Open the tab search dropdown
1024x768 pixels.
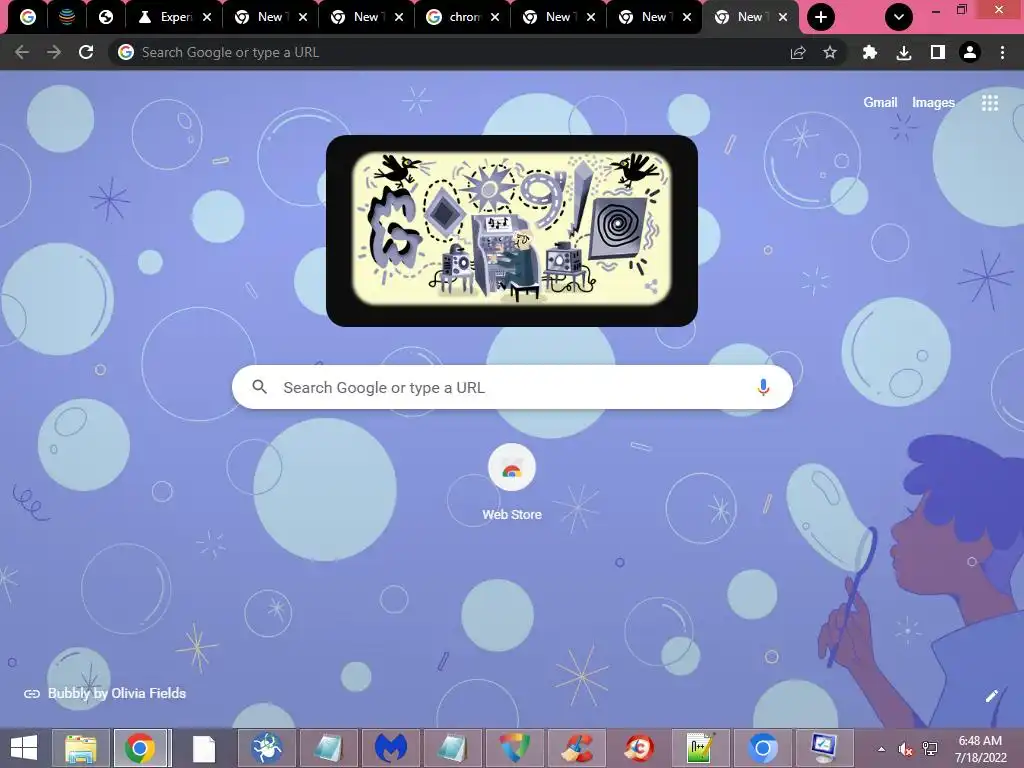(x=899, y=17)
